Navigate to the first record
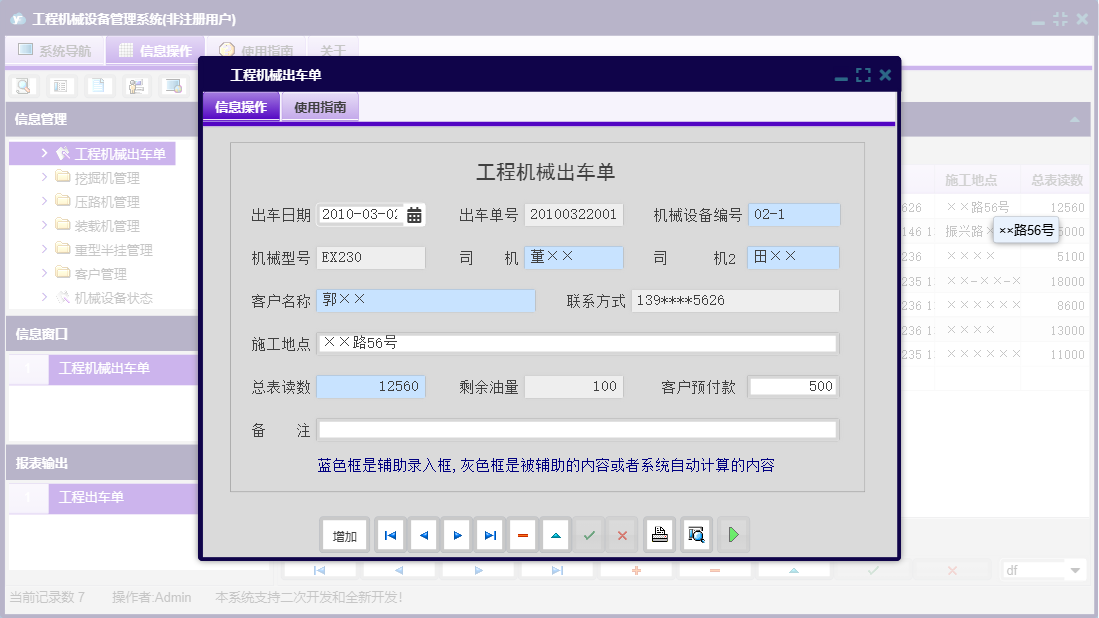Screen dimensions: 1099x618 [390, 534]
